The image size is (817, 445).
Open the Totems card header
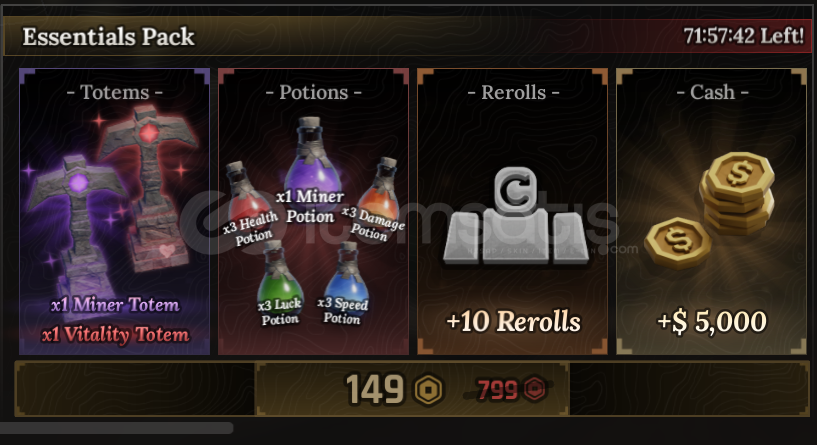(115, 92)
